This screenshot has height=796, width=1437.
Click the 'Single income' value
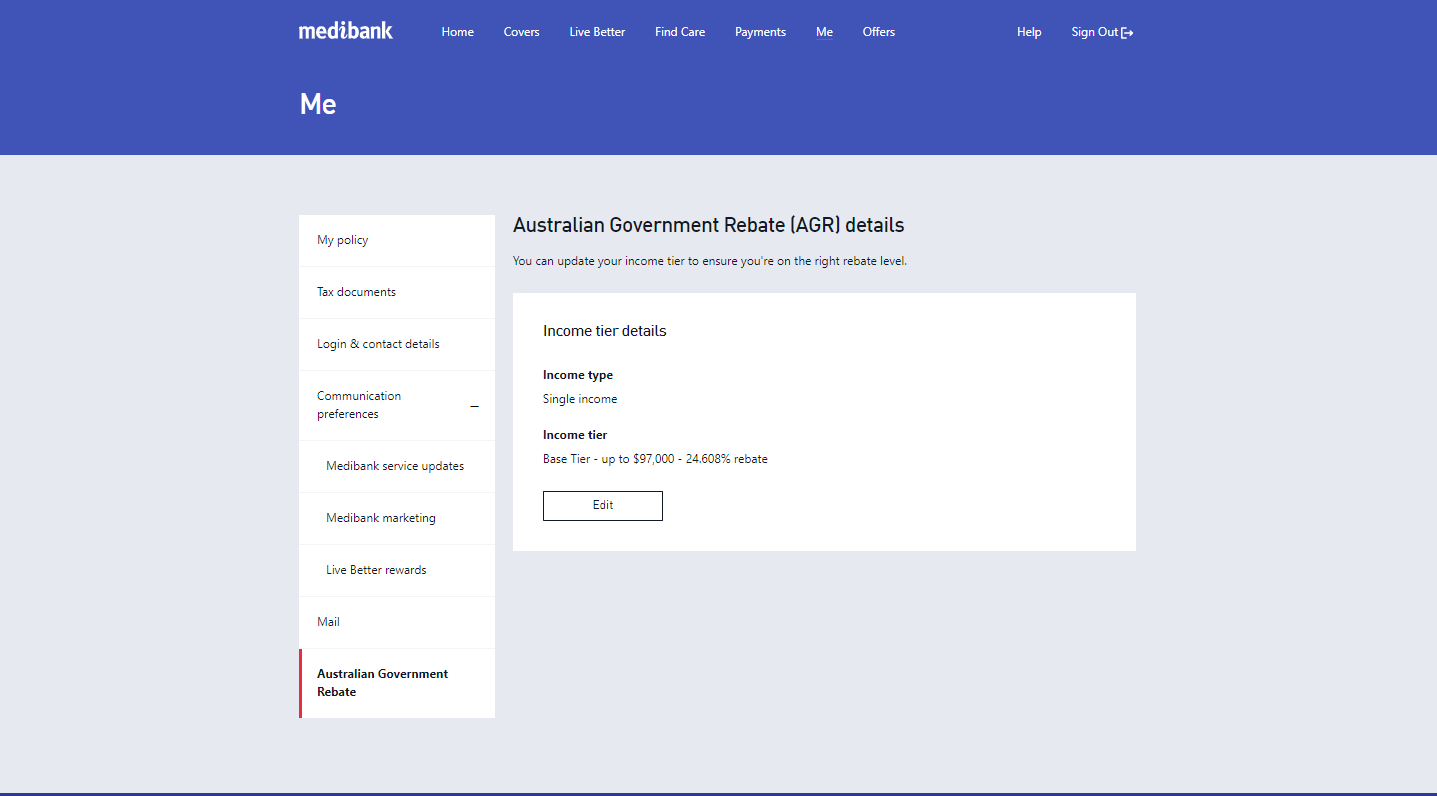click(580, 399)
